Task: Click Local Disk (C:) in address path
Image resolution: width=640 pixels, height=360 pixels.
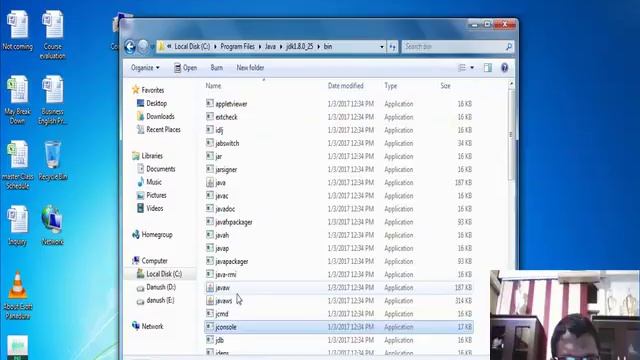Action: coord(192,47)
